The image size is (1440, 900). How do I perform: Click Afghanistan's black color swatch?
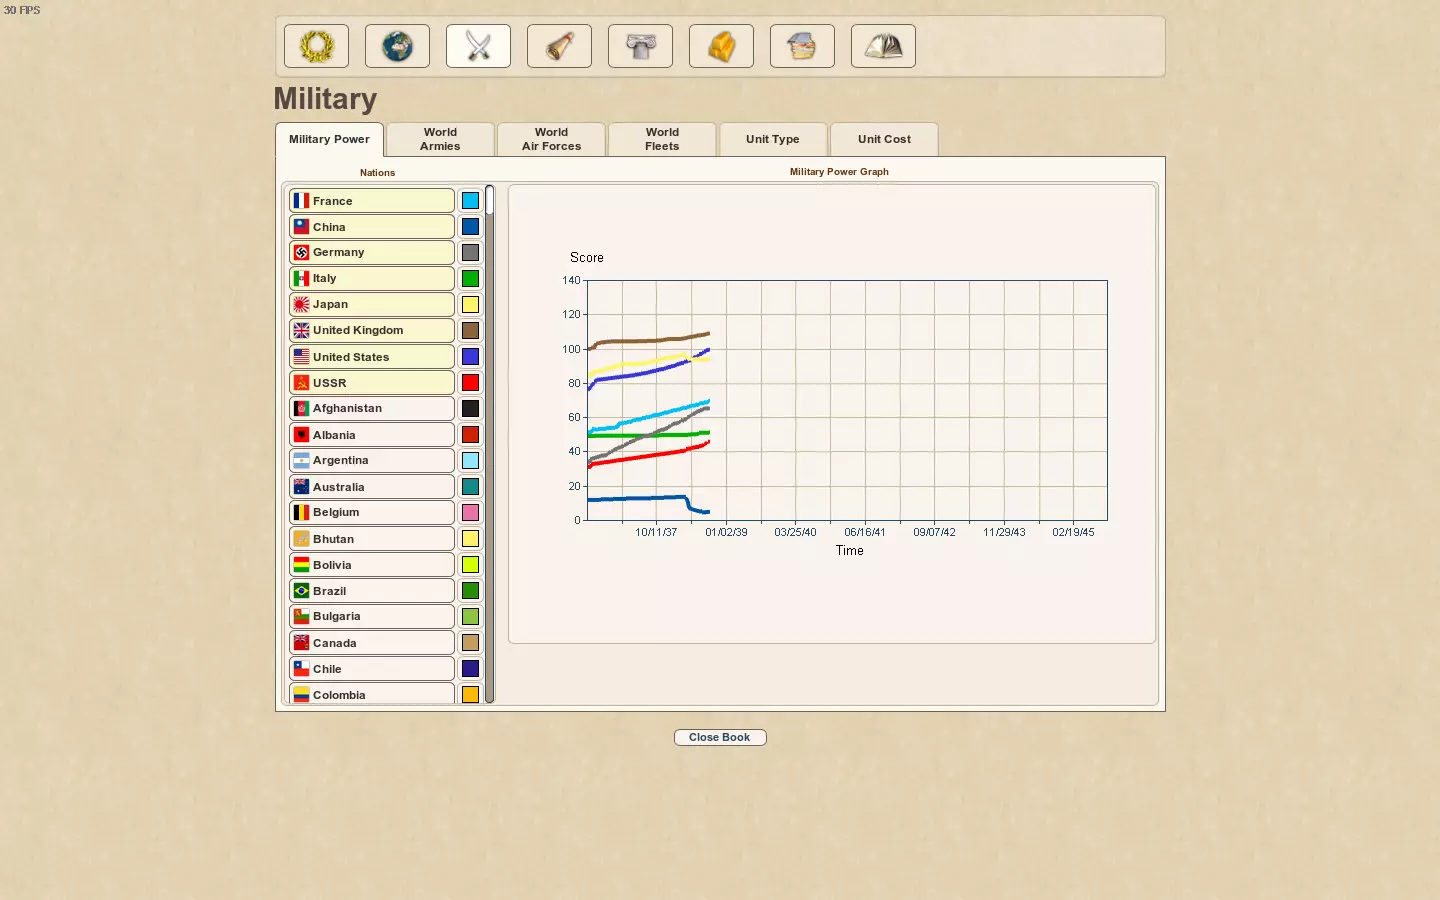470,408
